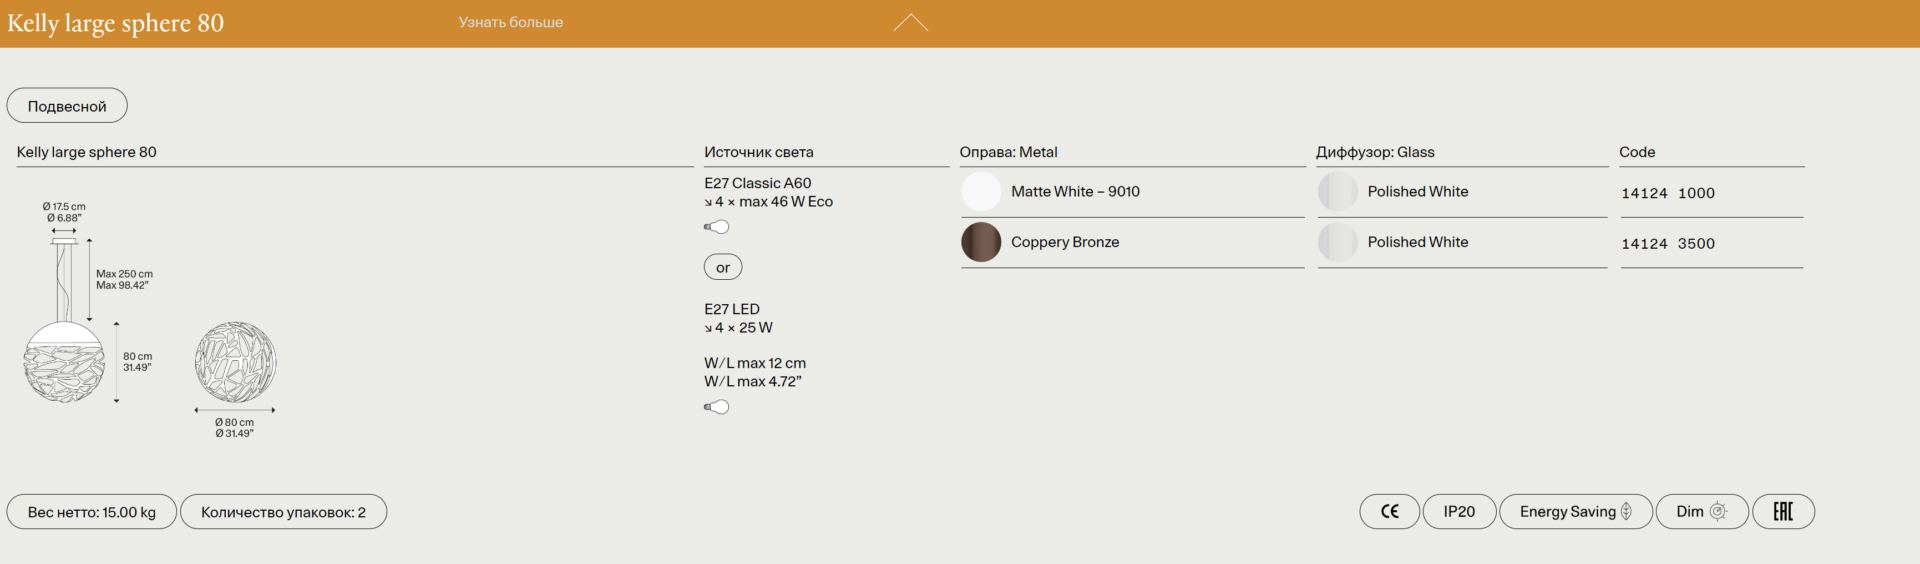
Task: Click the 'or' pill between light sources
Action: (723, 268)
